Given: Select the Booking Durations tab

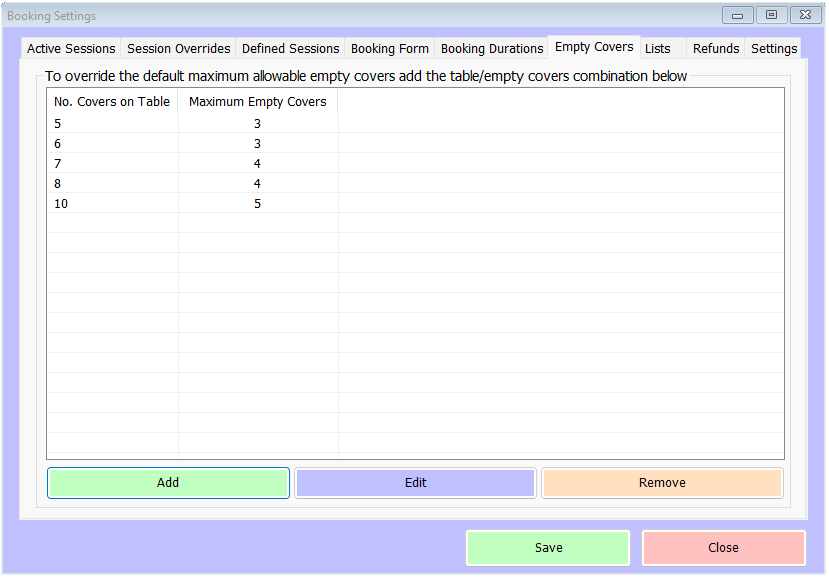Looking at the screenshot, I should pyautogui.click(x=492, y=48).
